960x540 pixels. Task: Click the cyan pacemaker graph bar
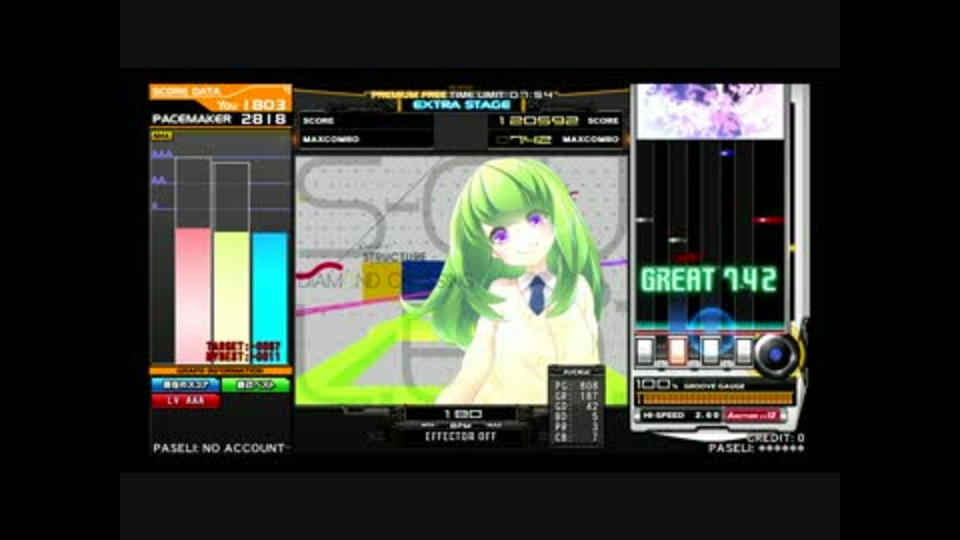[269, 298]
